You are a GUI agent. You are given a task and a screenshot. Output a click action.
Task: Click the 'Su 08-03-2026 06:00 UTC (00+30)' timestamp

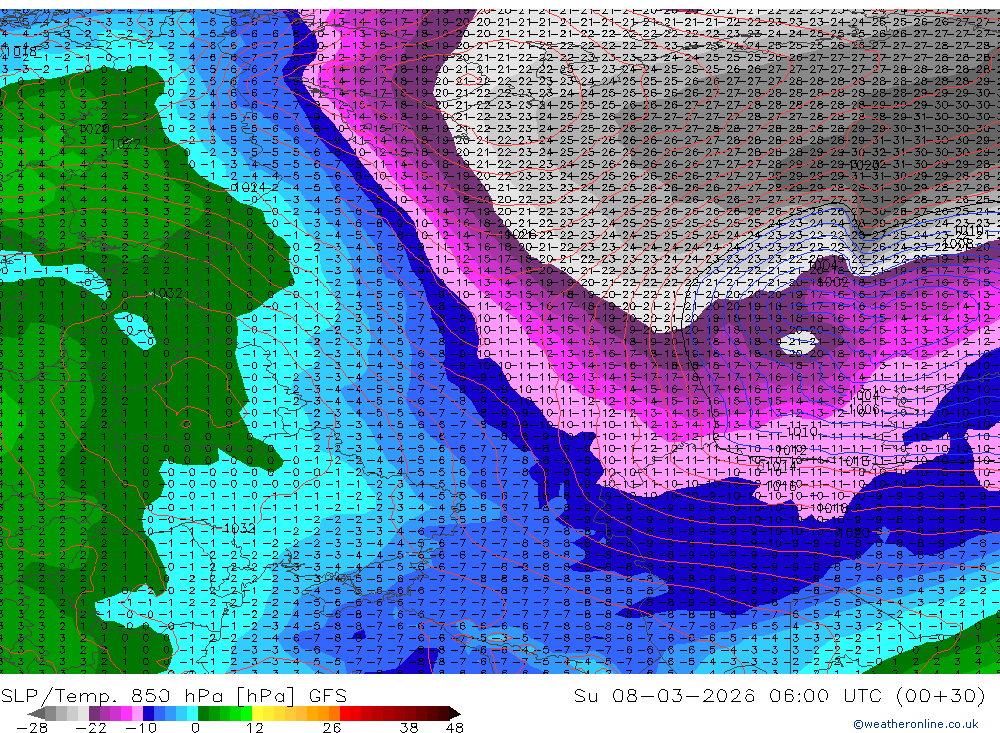779,695
